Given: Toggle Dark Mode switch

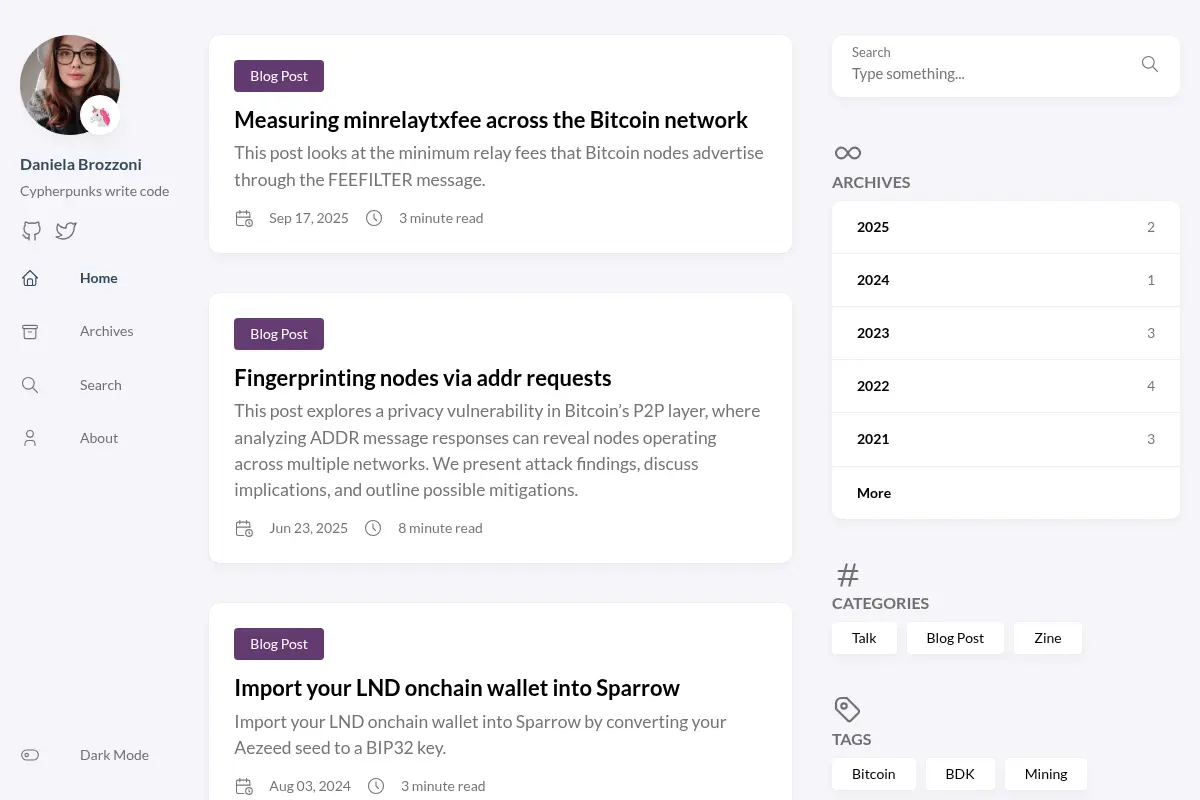Looking at the screenshot, I should click(x=30, y=755).
